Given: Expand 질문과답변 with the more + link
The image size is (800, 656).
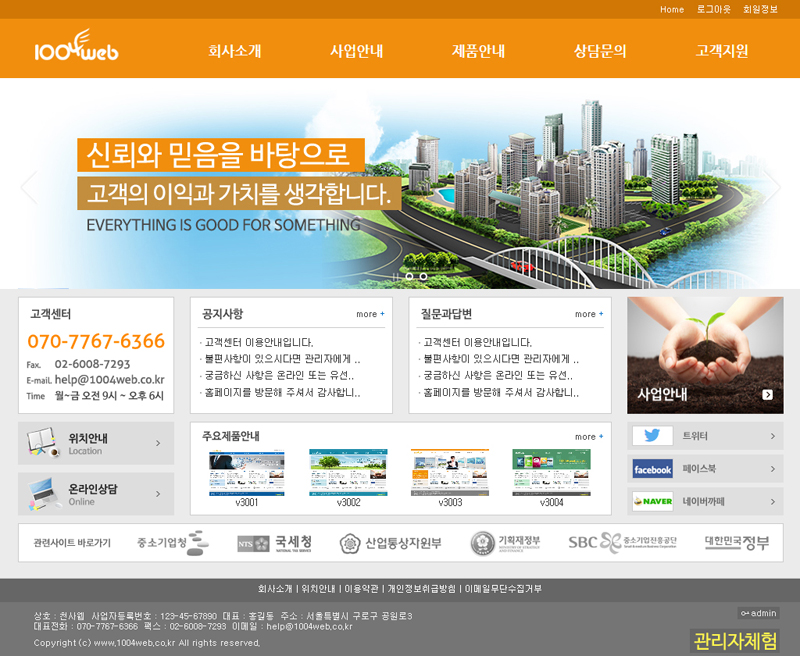Looking at the screenshot, I should click(589, 314).
